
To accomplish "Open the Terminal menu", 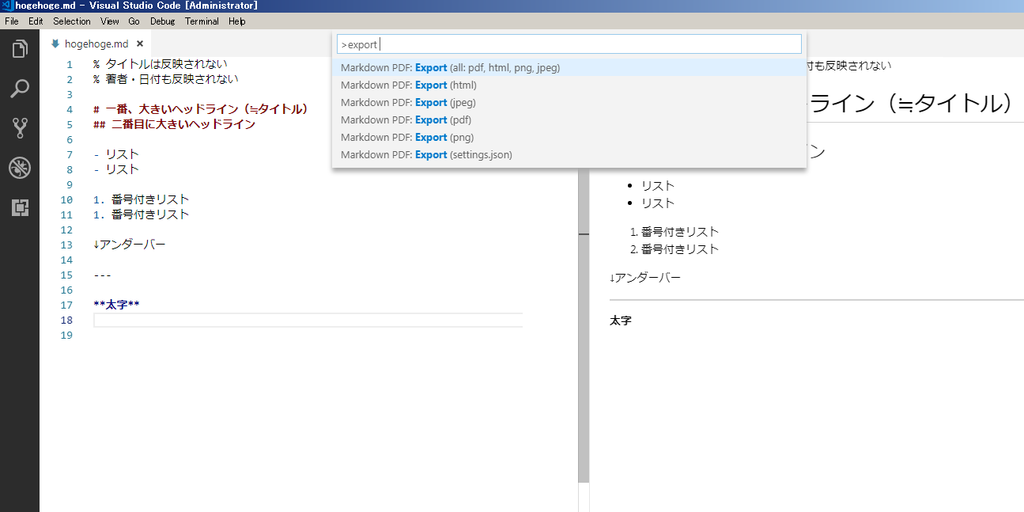I will (202, 22).
